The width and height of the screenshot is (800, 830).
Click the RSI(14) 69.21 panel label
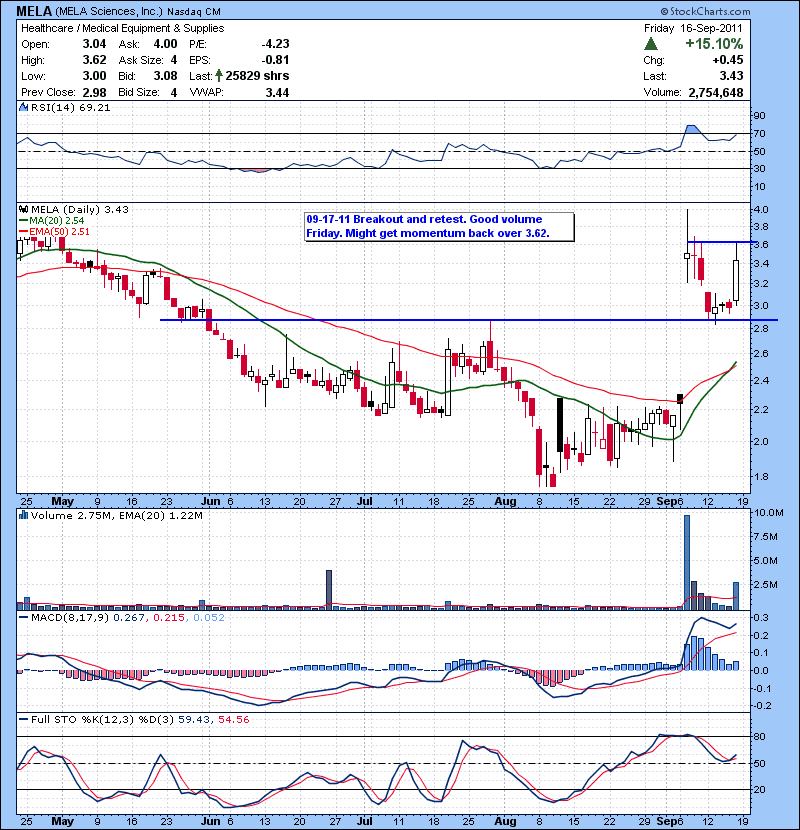pos(70,107)
